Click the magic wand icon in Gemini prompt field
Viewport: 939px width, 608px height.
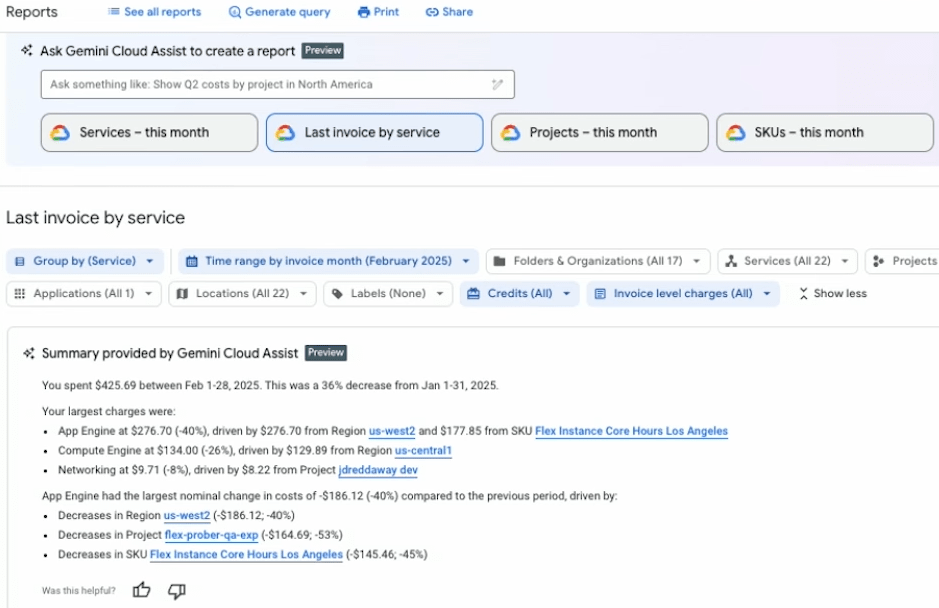click(x=497, y=84)
